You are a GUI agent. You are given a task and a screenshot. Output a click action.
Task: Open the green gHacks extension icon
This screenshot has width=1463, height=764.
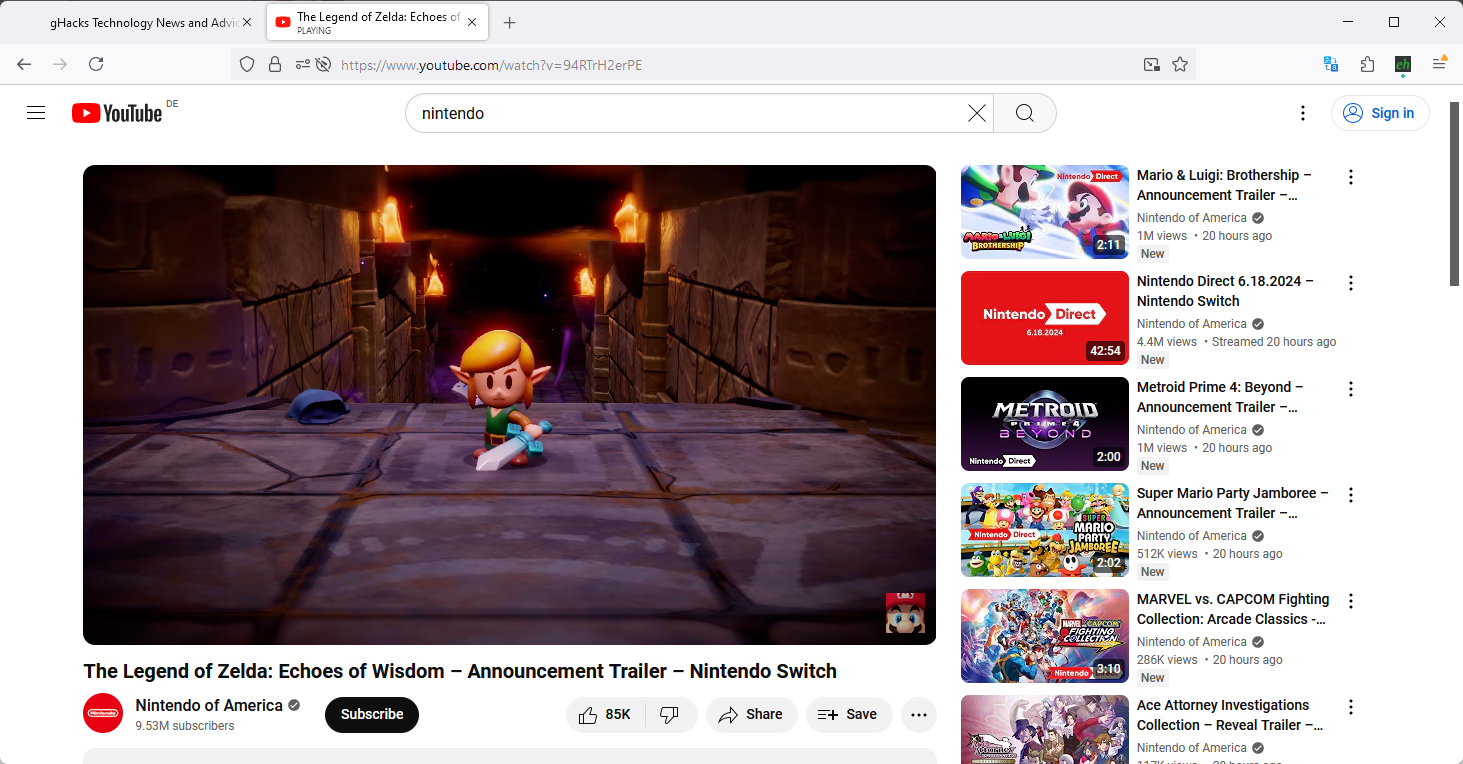pyautogui.click(x=1403, y=64)
